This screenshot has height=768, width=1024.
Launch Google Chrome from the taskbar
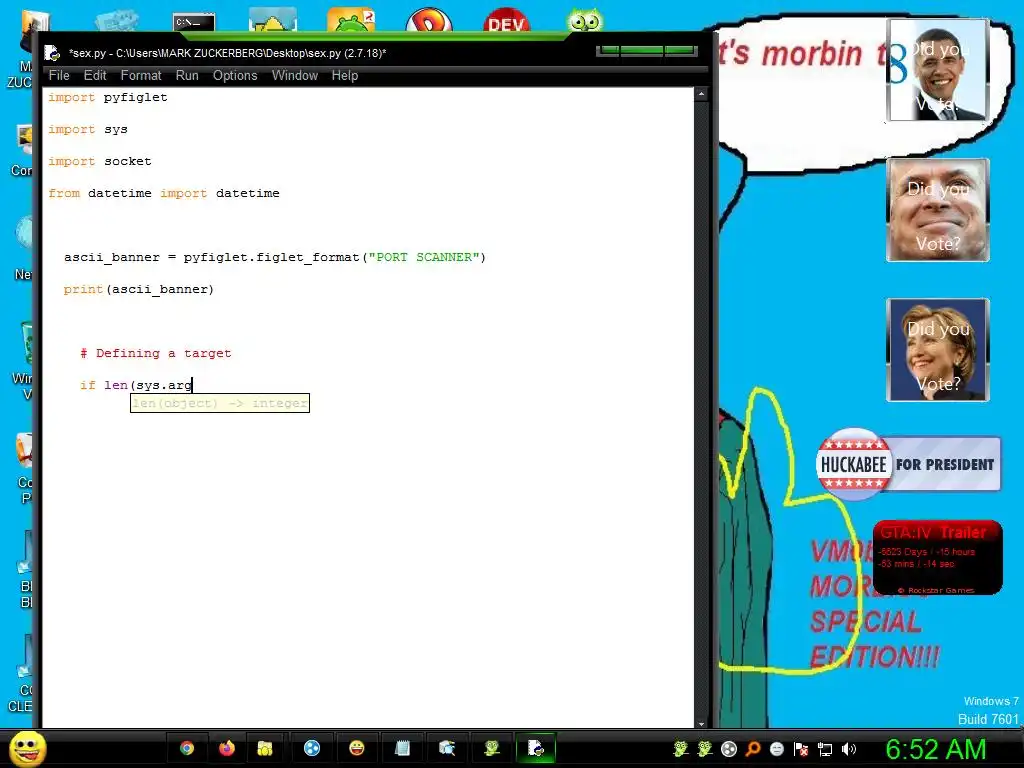(x=187, y=748)
